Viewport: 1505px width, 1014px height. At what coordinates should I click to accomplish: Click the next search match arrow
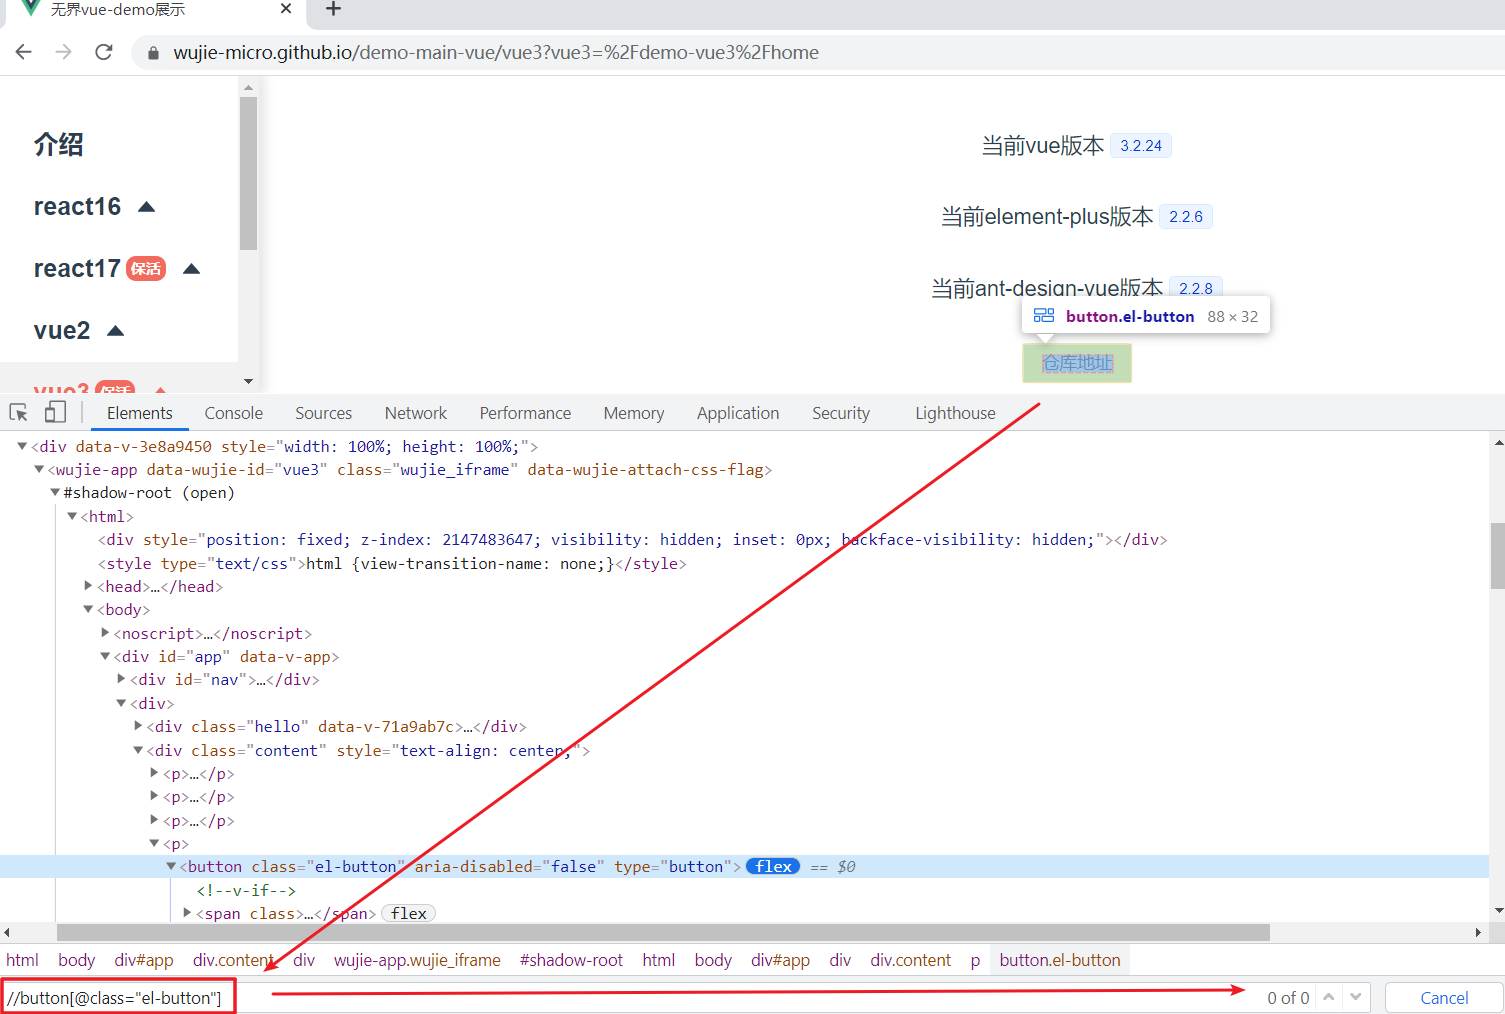pos(1356,996)
